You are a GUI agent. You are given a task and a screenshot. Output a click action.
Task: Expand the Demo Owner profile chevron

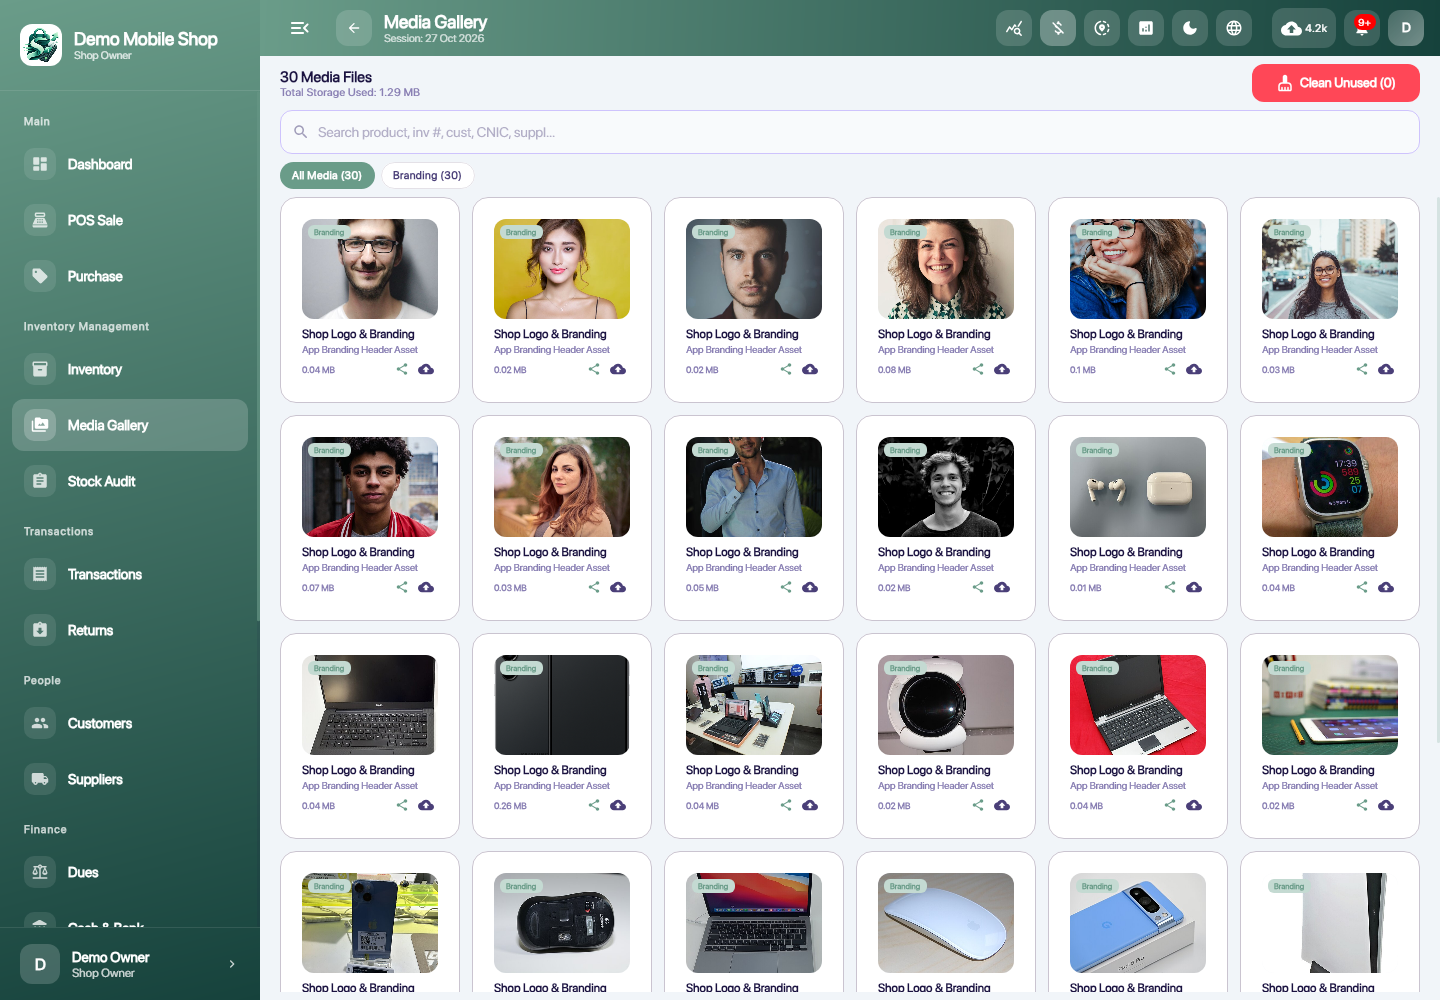[232, 964]
